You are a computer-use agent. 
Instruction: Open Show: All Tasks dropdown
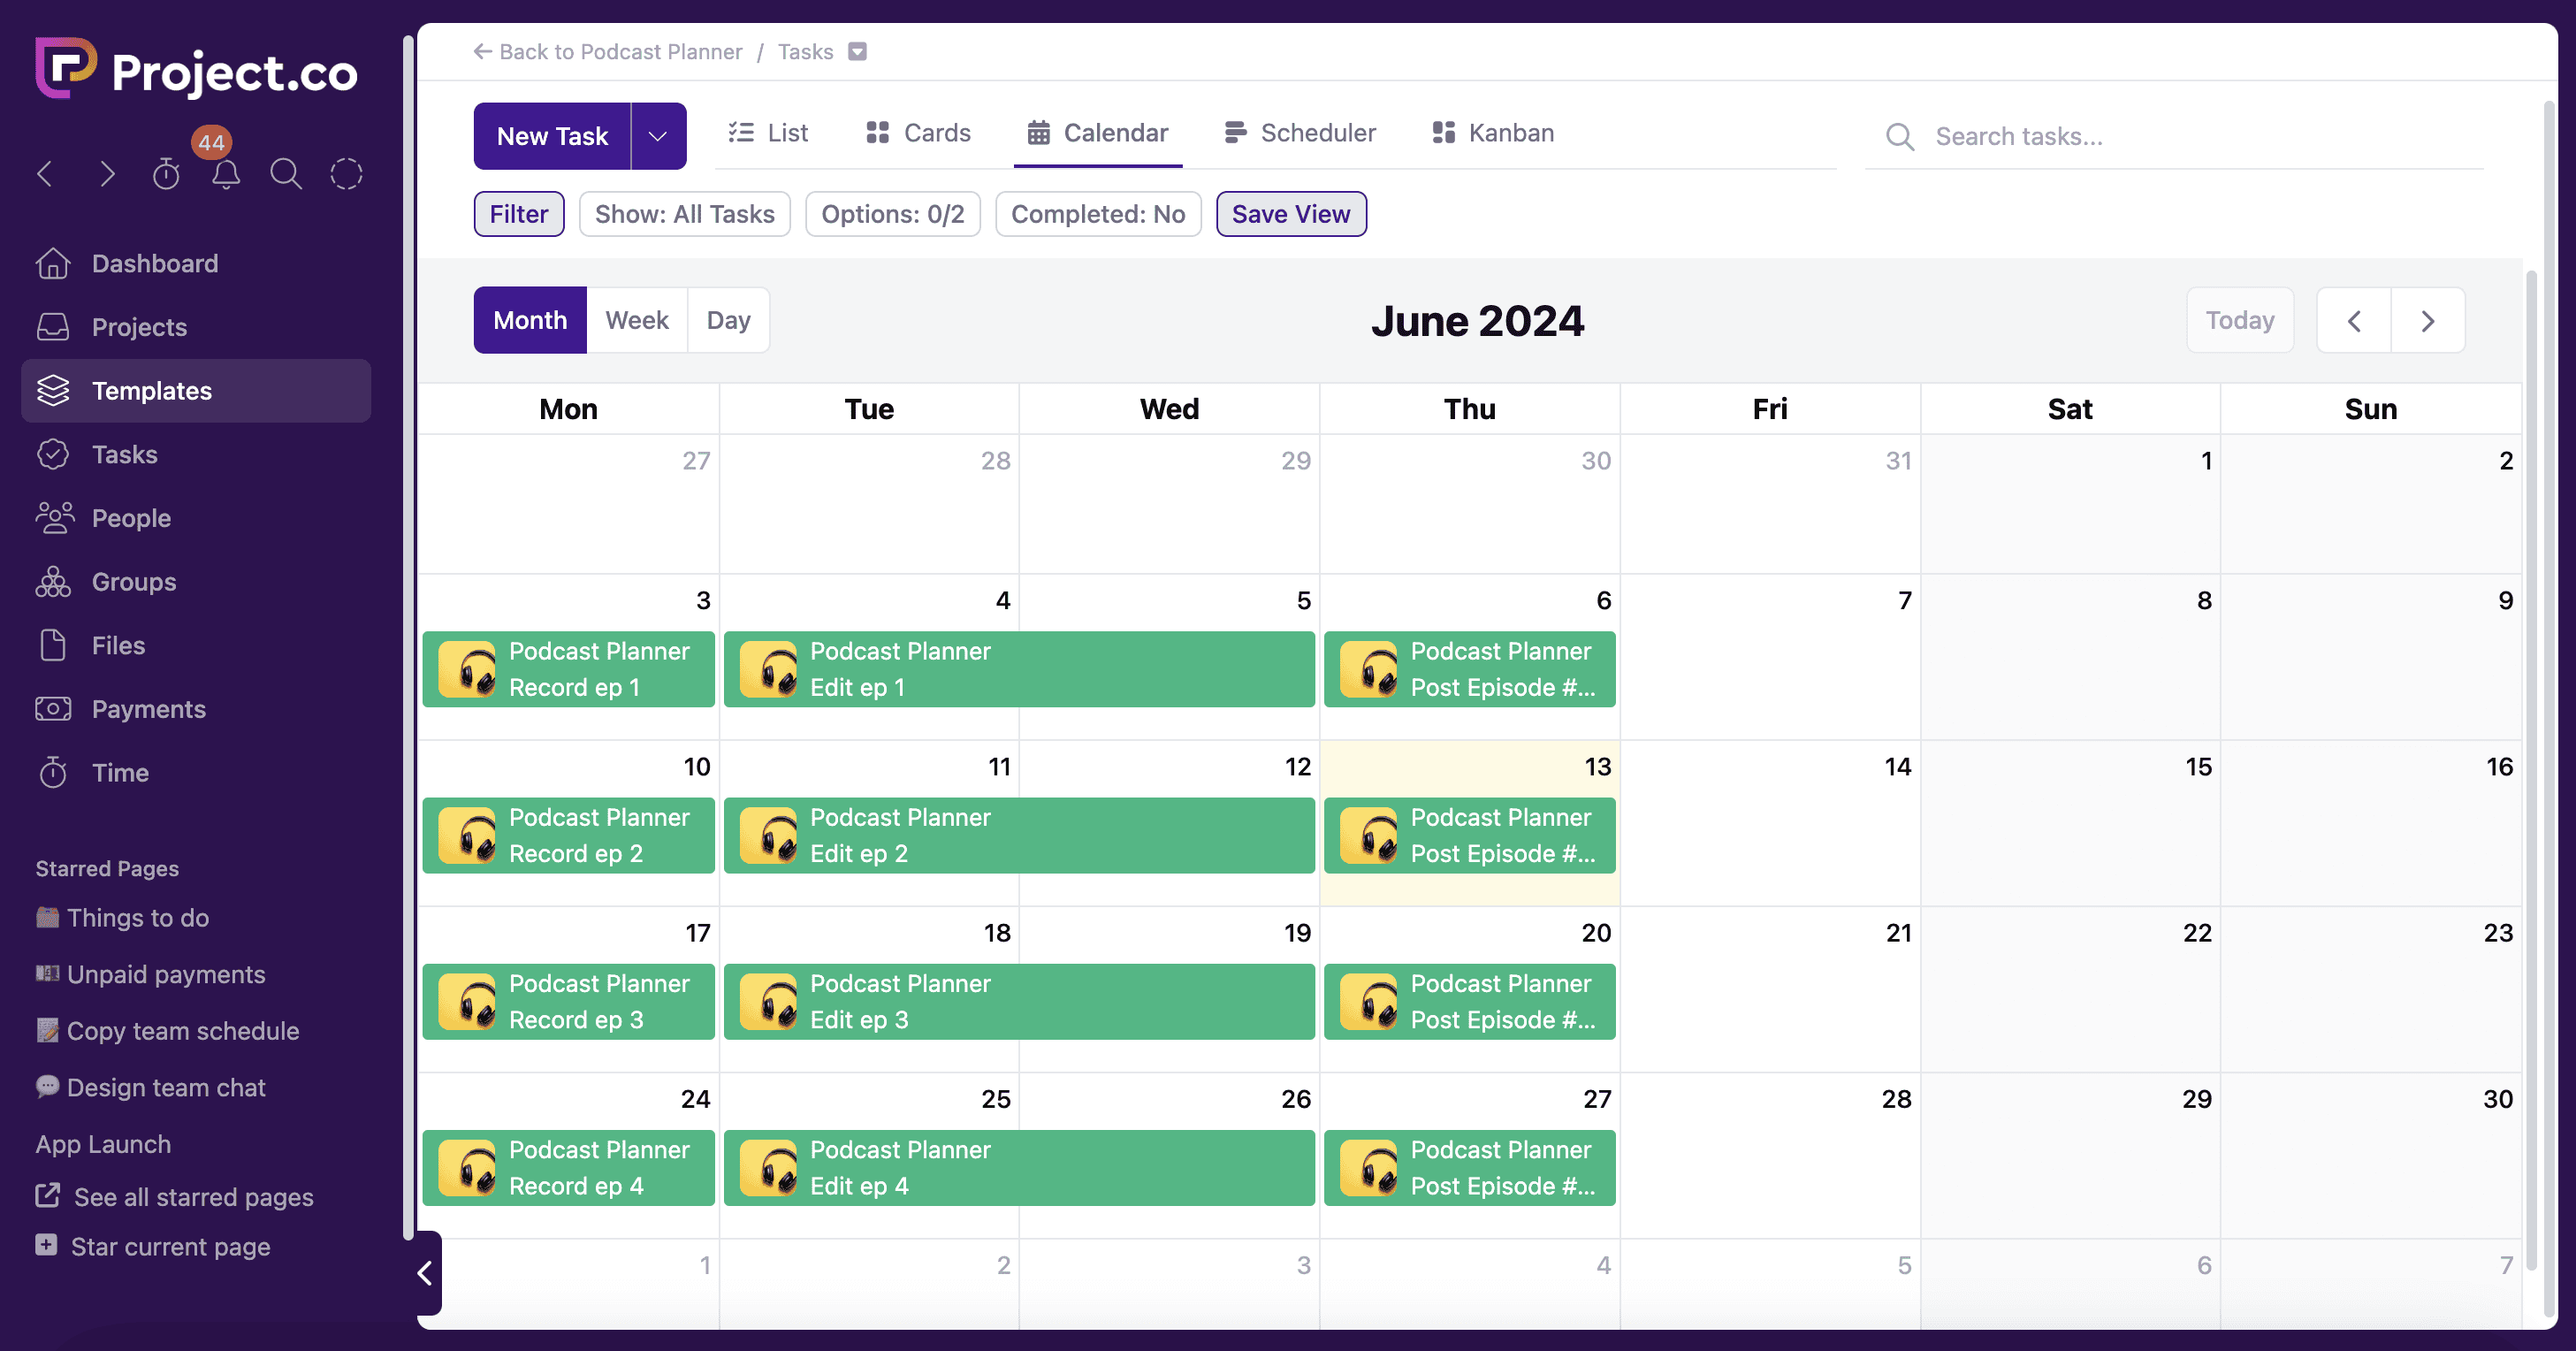(x=684, y=214)
